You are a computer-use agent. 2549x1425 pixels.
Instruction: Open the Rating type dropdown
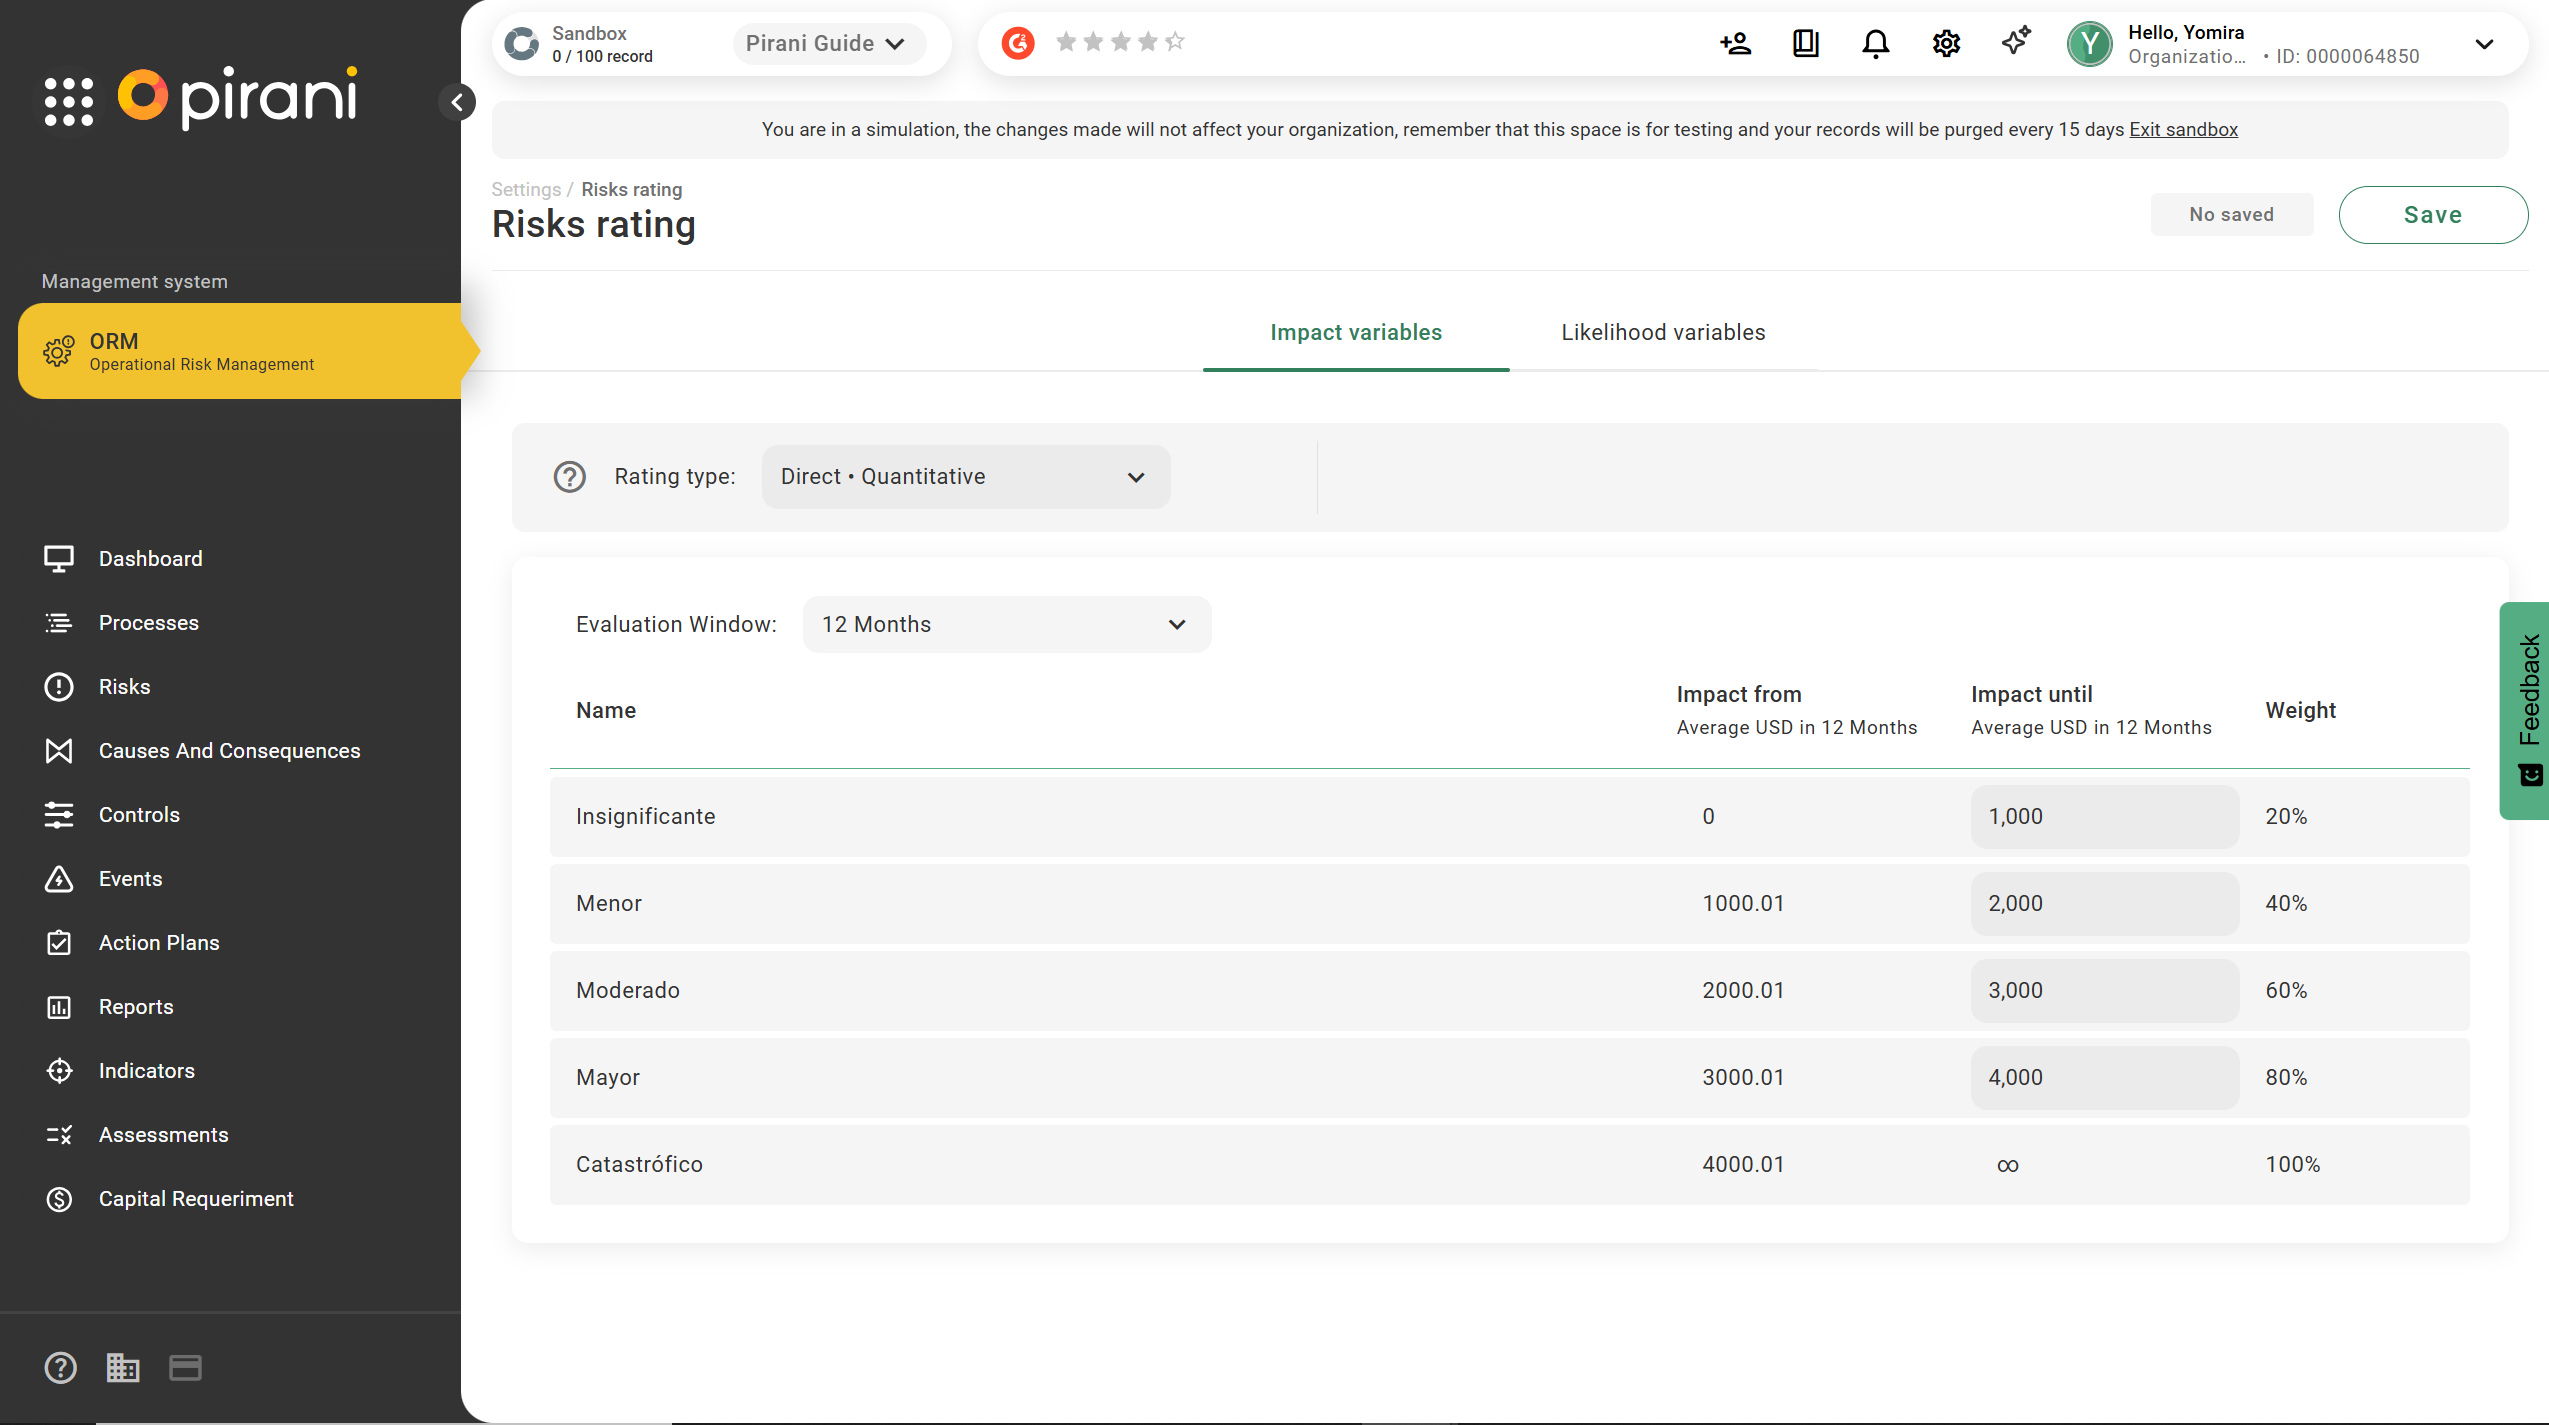(965, 477)
